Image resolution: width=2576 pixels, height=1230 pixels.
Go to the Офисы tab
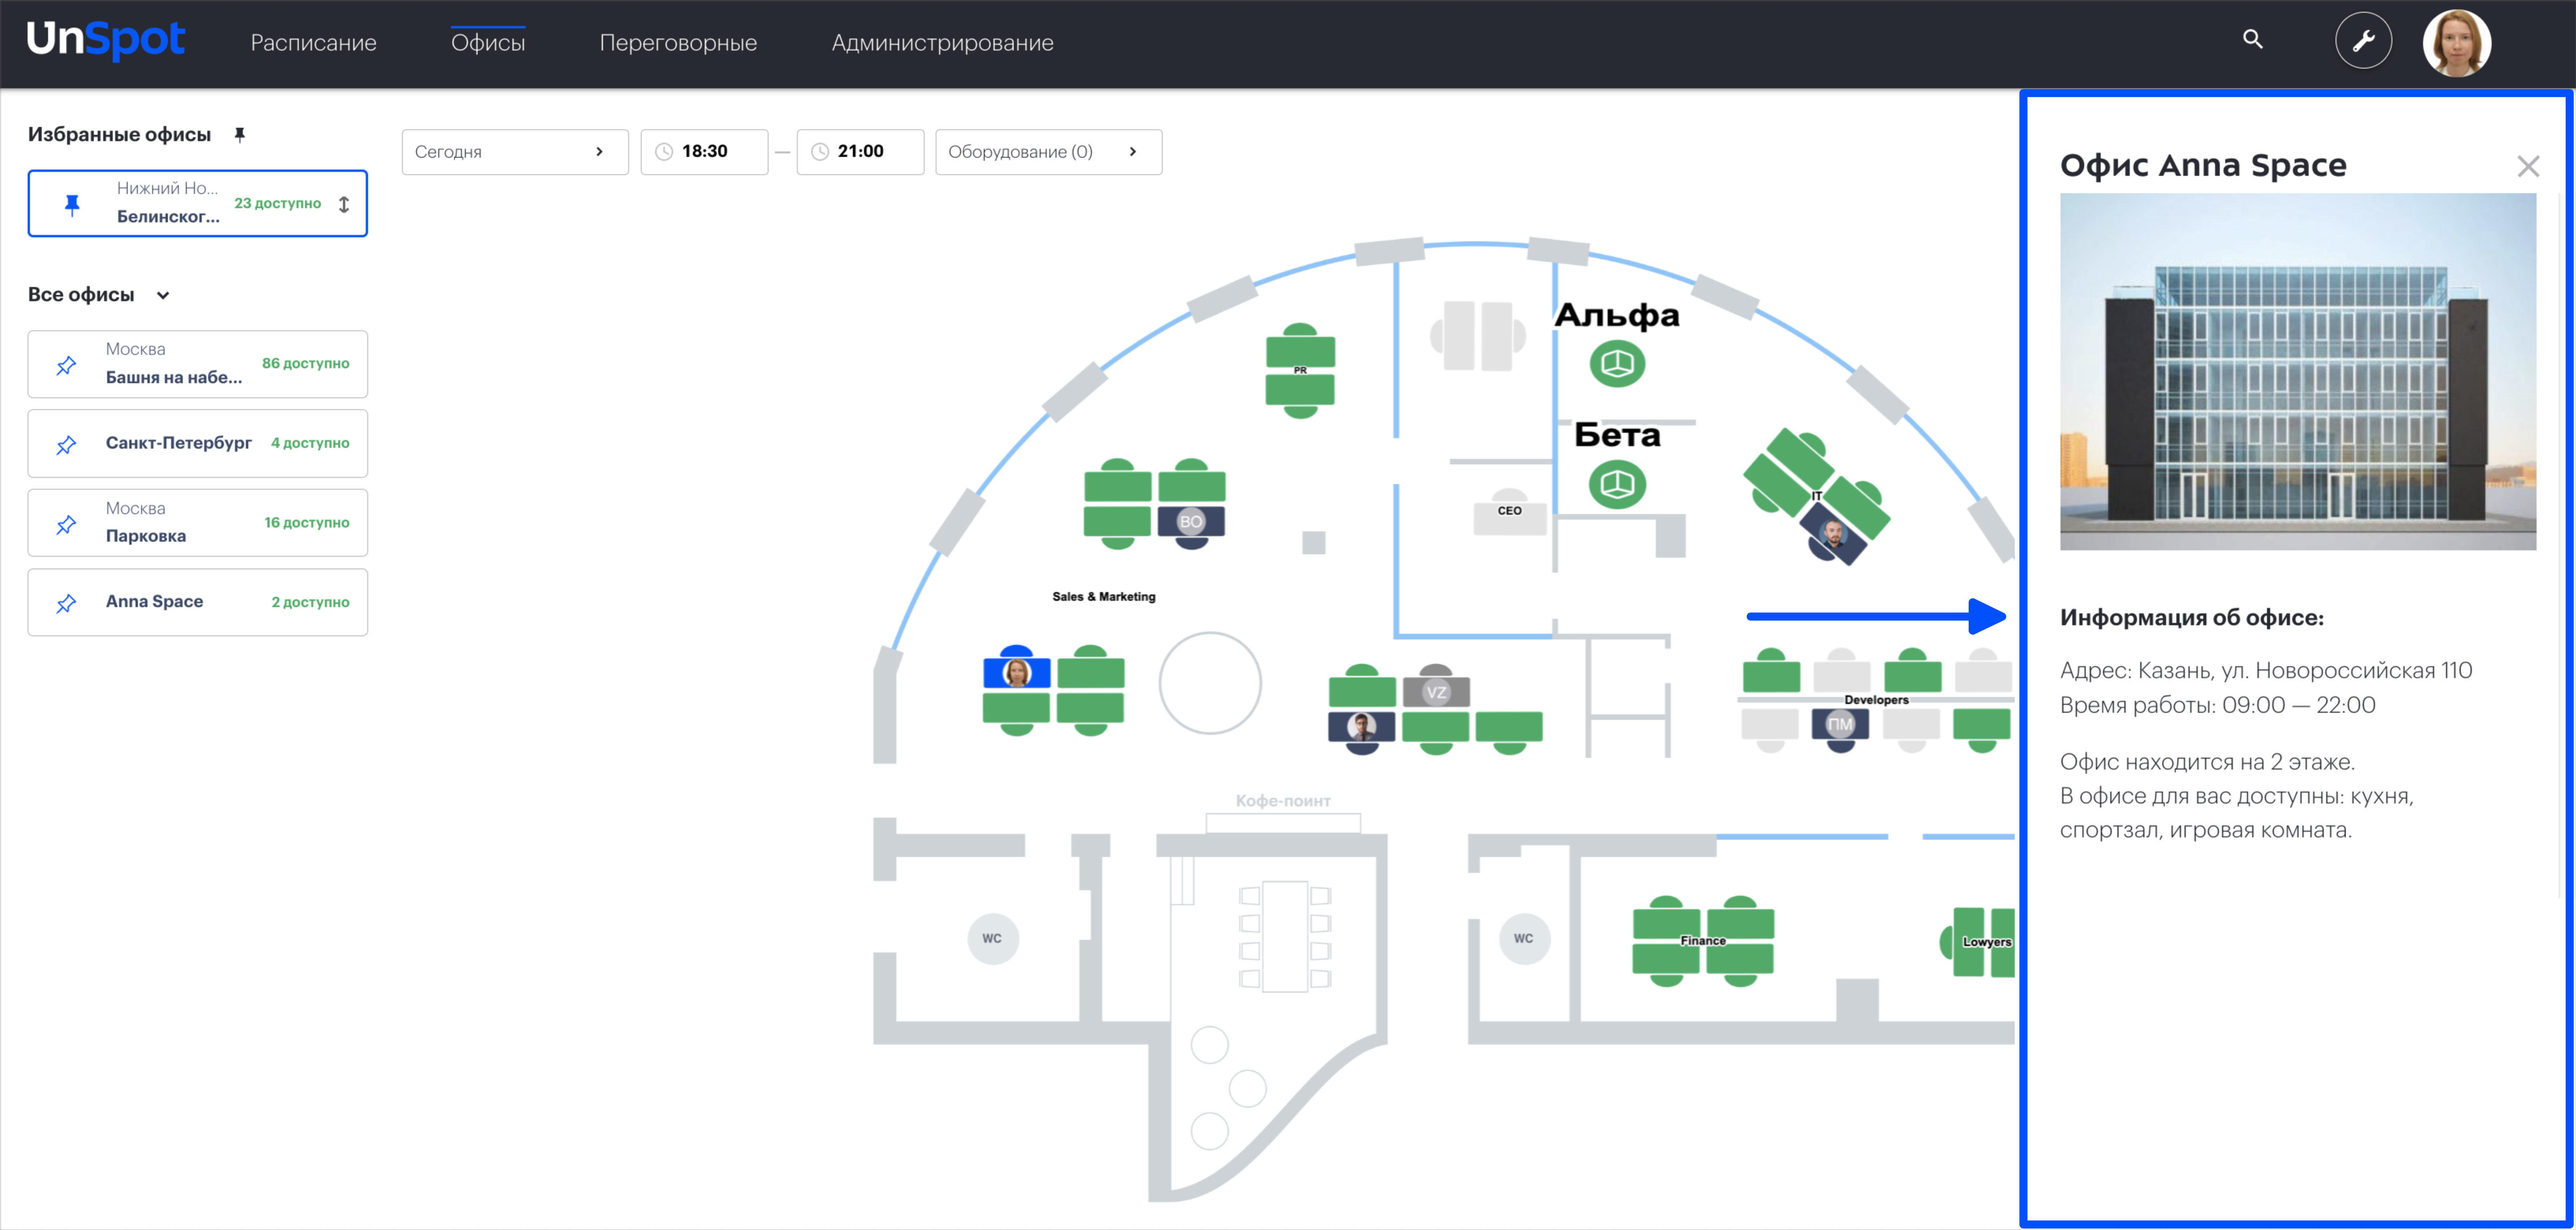[x=488, y=43]
